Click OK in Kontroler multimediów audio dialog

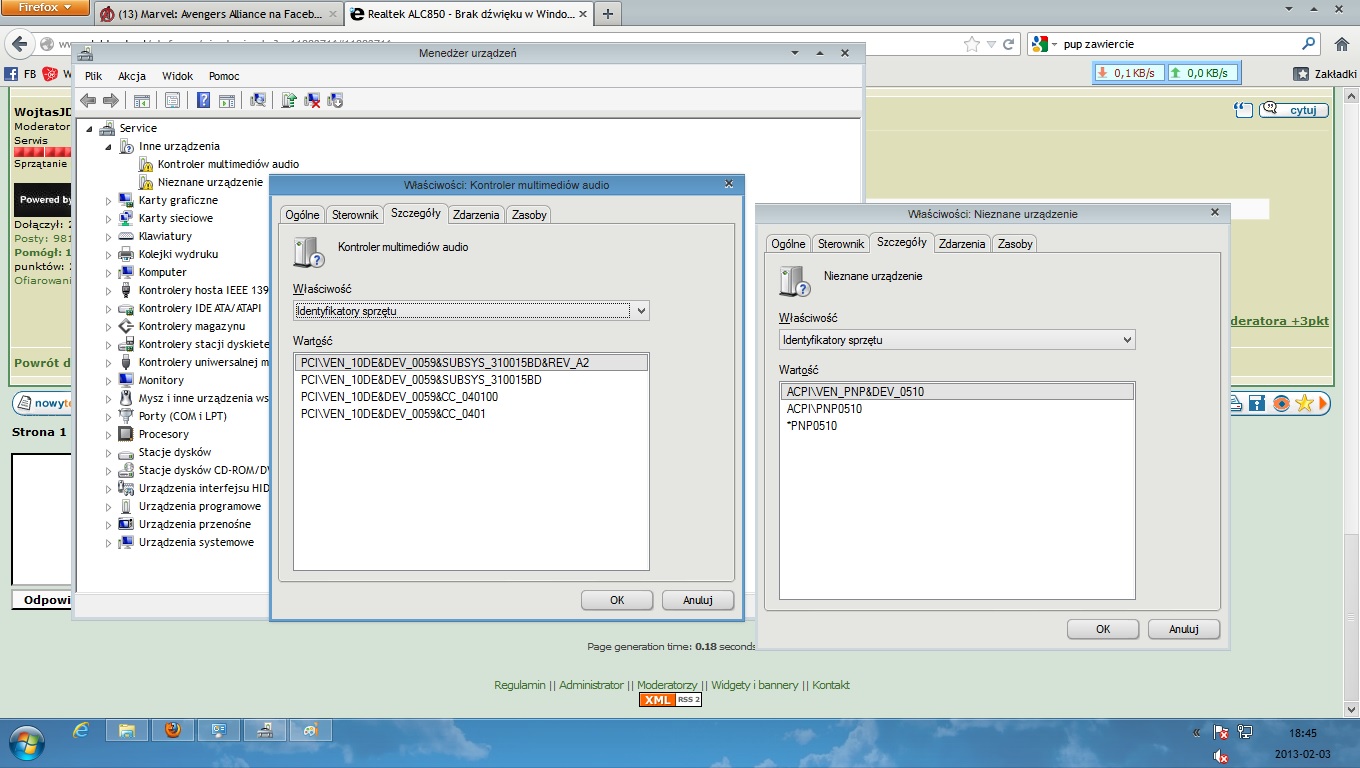pyautogui.click(x=617, y=600)
